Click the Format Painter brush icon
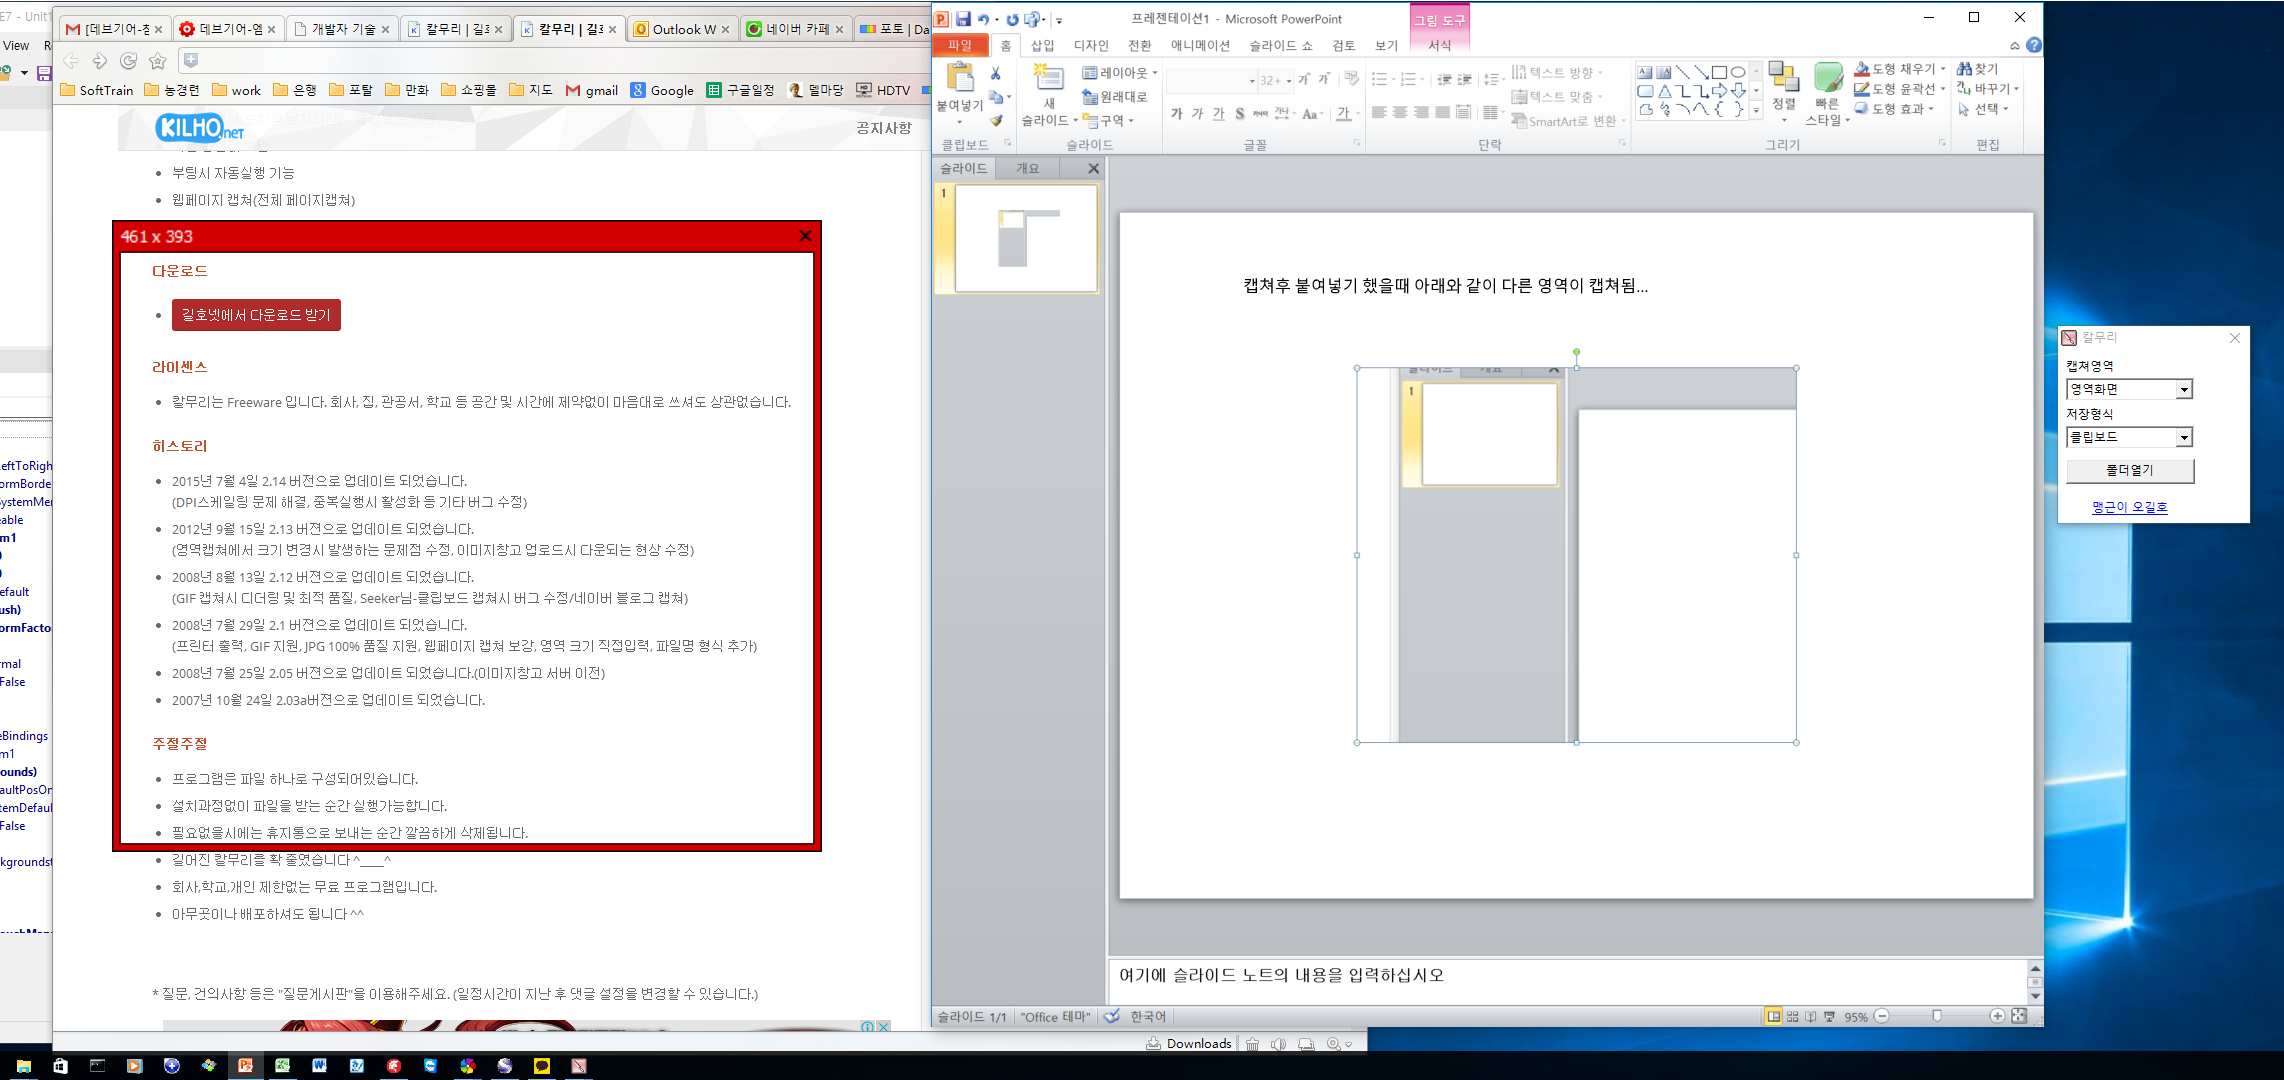 pyautogui.click(x=996, y=120)
